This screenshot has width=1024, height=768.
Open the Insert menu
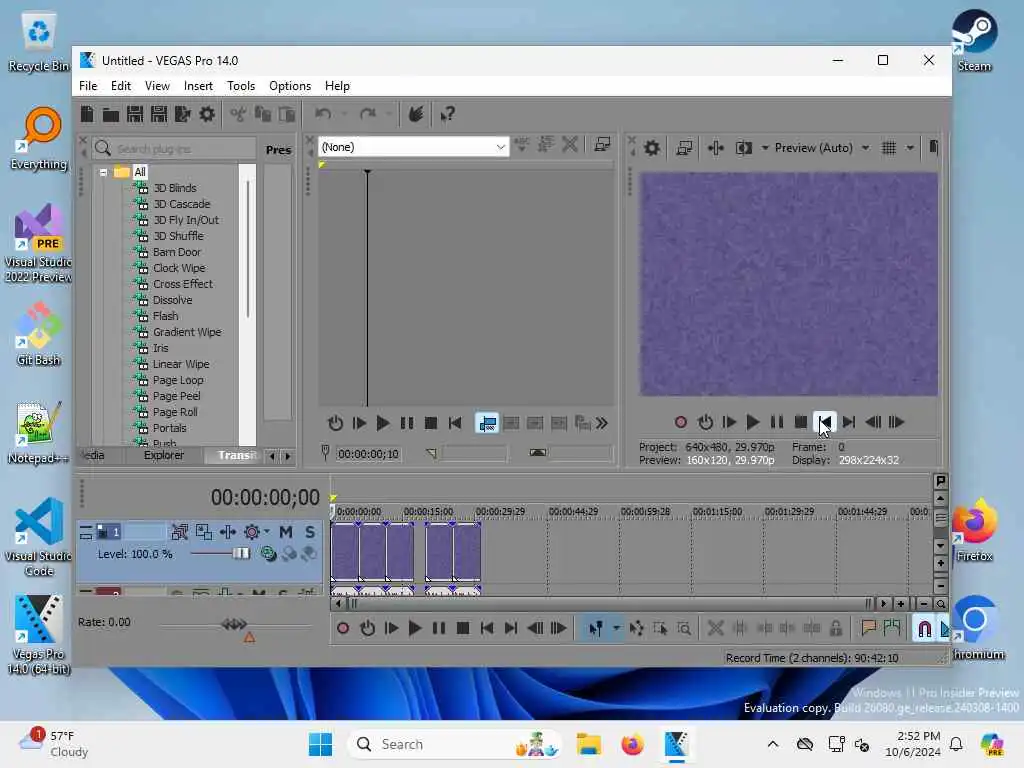198,86
